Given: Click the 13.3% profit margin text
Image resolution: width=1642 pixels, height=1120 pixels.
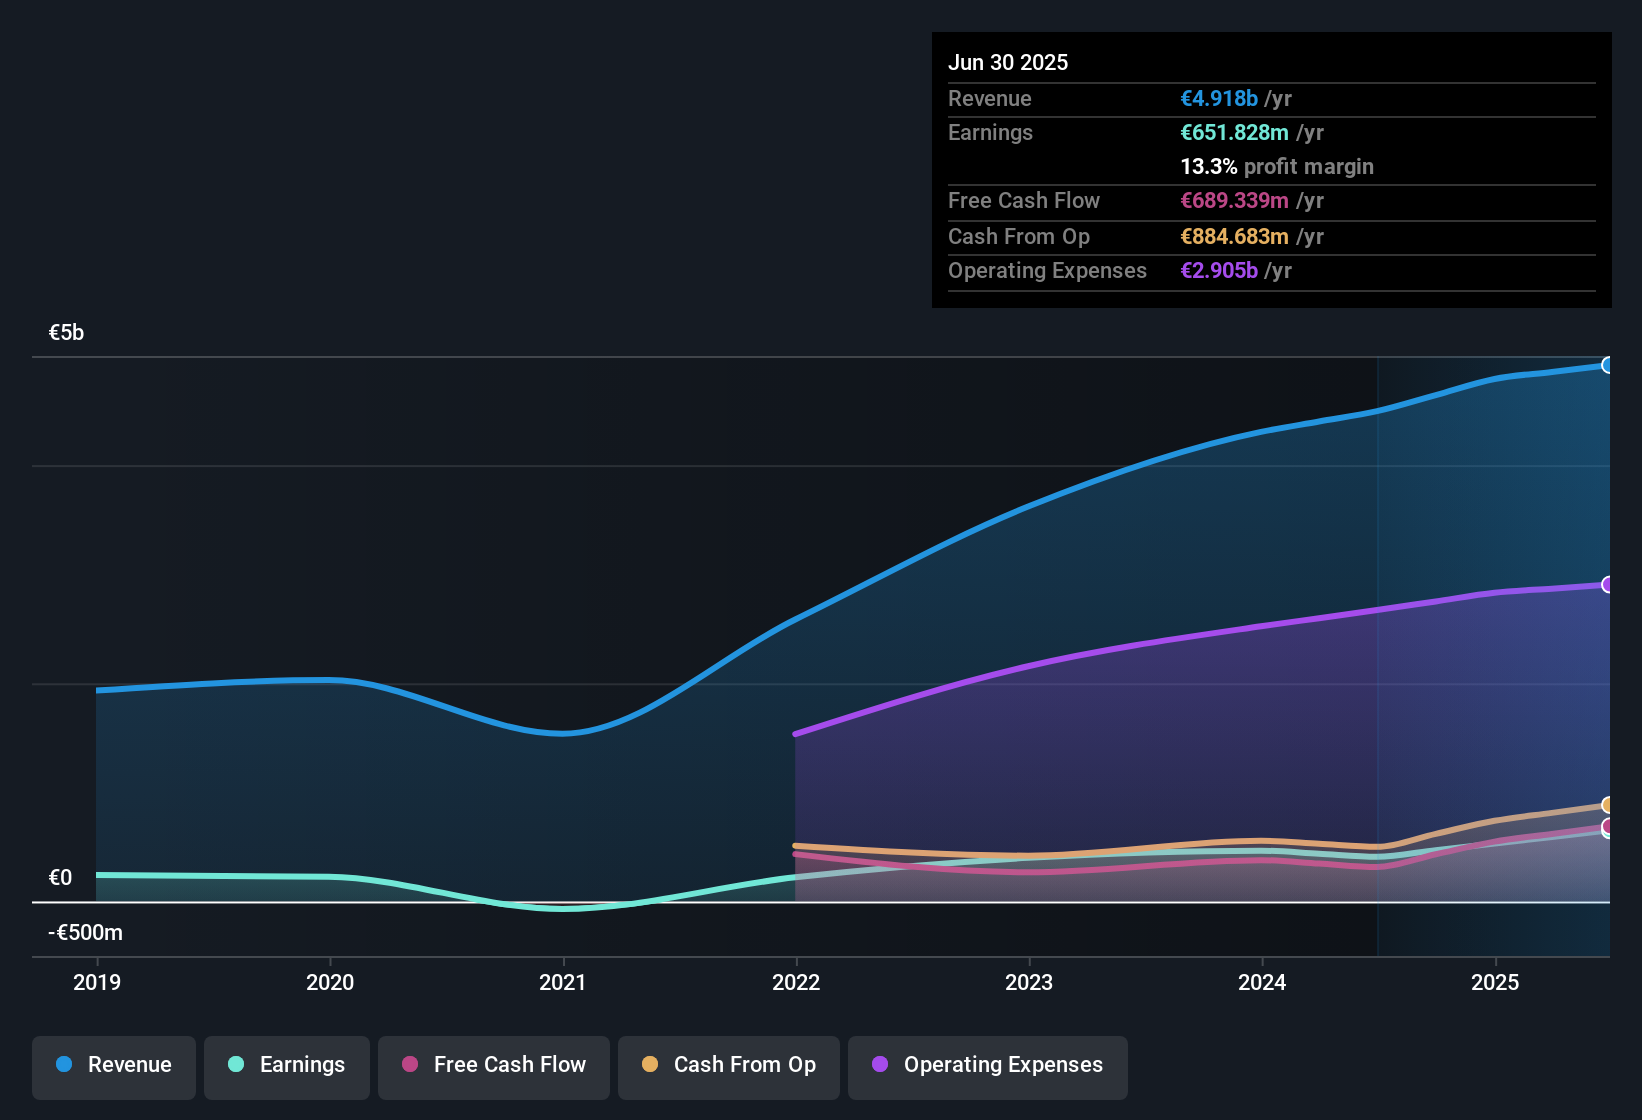Looking at the screenshot, I should coord(1277,166).
